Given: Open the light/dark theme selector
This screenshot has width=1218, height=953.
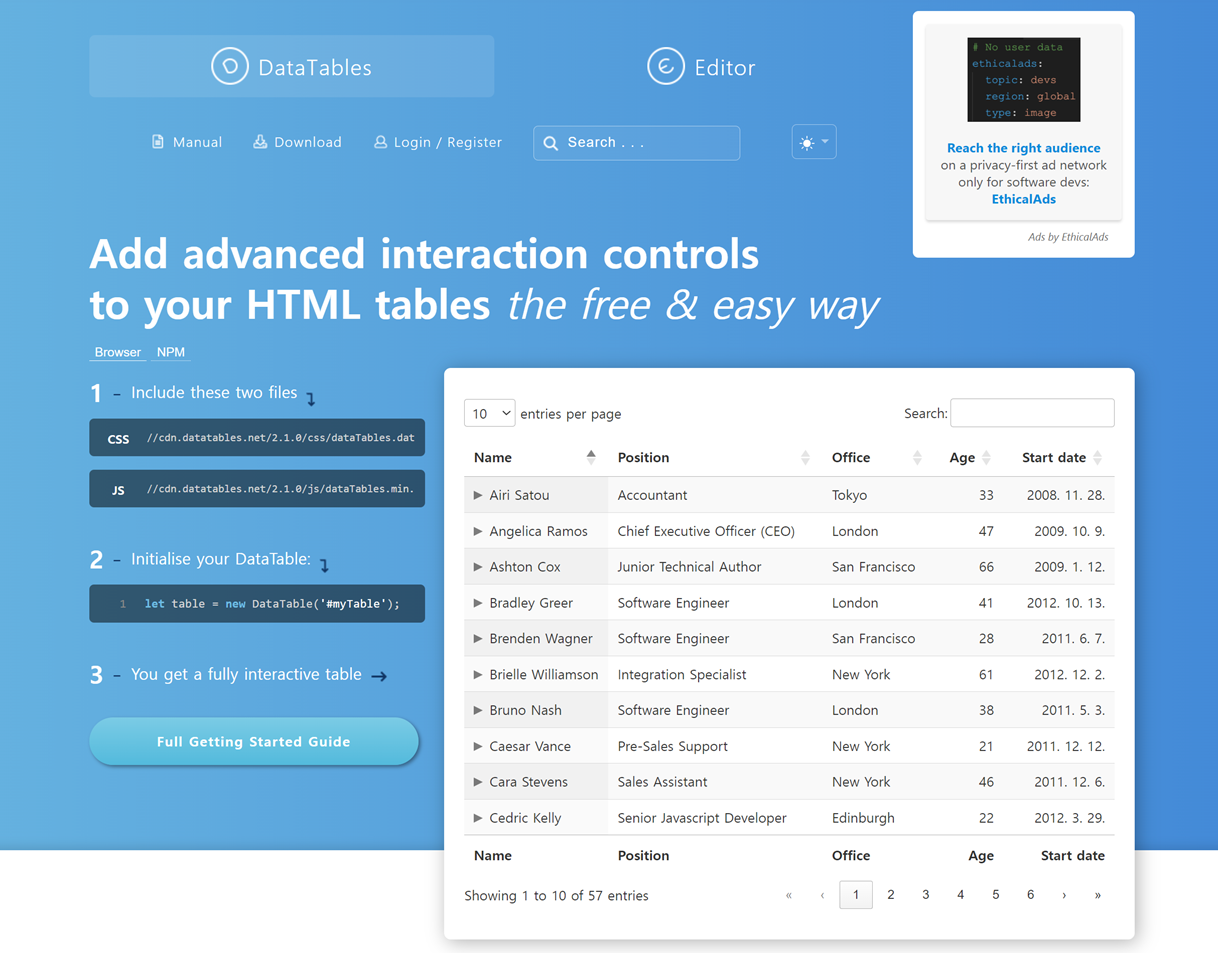Looking at the screenshot, I should pos(813,142).
